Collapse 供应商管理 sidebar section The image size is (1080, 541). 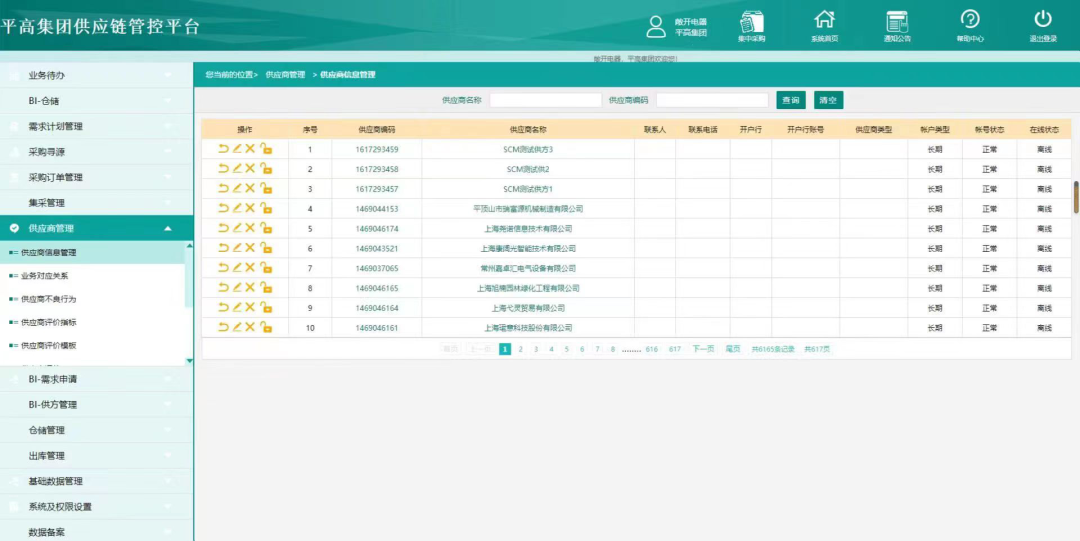tap(96, 228)
